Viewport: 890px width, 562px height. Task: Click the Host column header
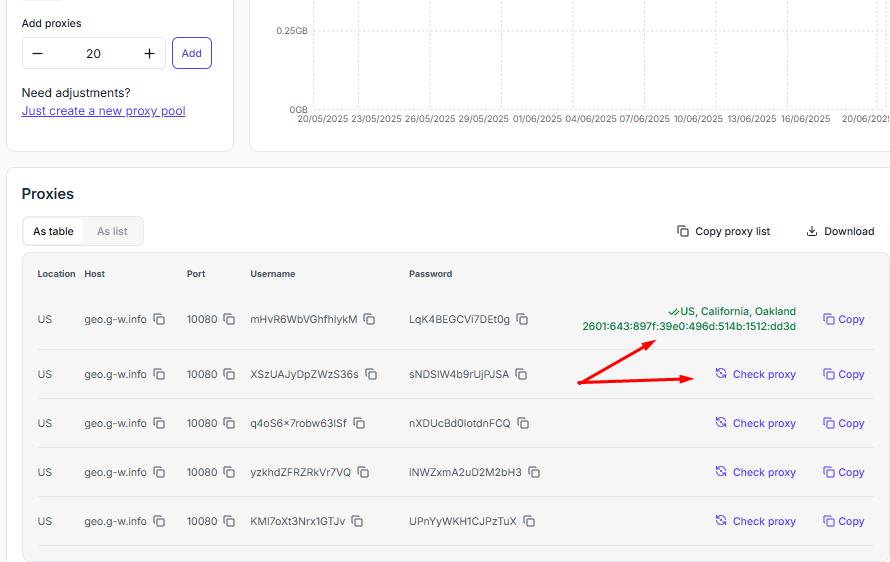click(94, 274)
